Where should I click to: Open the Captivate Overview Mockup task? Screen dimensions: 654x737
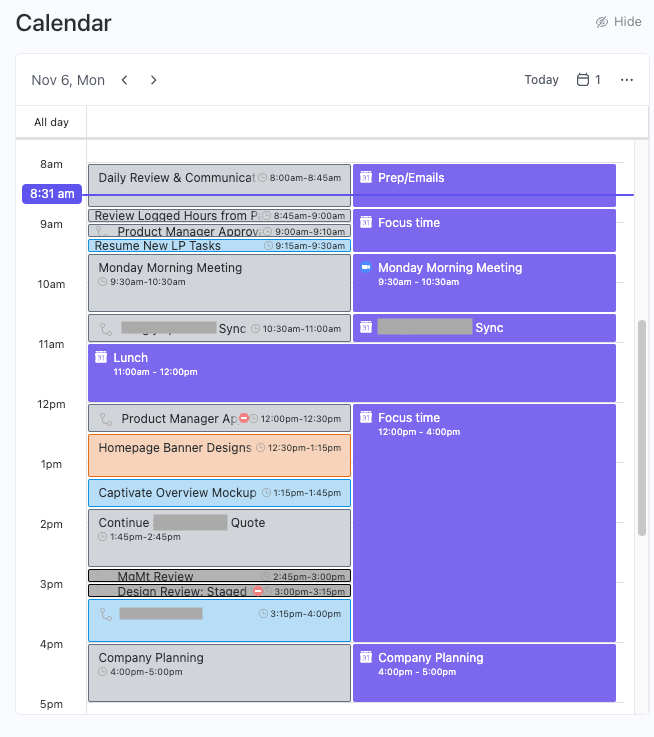[x=177, y=493]
